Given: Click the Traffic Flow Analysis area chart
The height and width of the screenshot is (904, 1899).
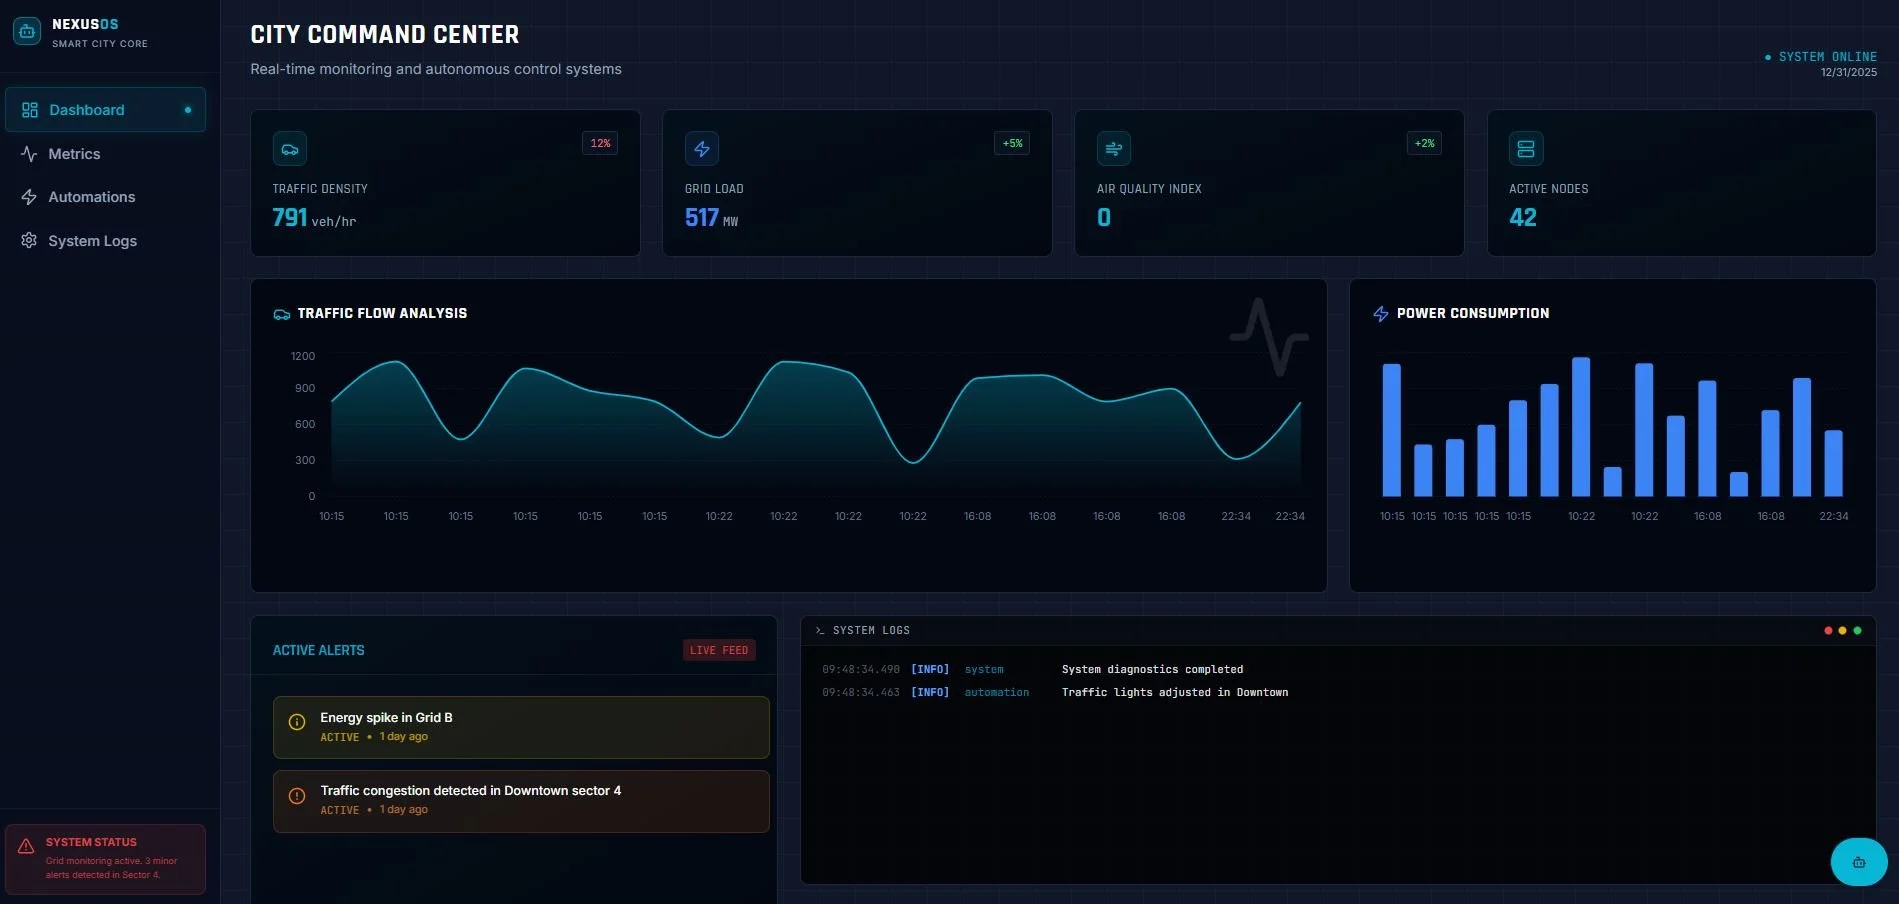Looking at the screenshot, I should 816,428.
